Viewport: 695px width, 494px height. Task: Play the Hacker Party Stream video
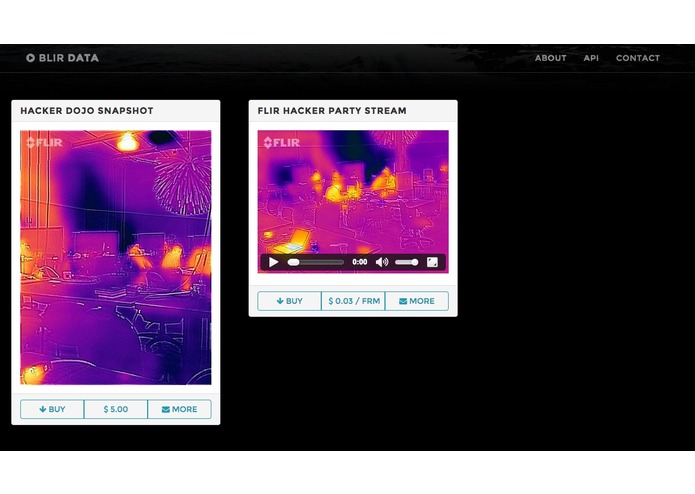pyautogui.click(x=273, y=262)
